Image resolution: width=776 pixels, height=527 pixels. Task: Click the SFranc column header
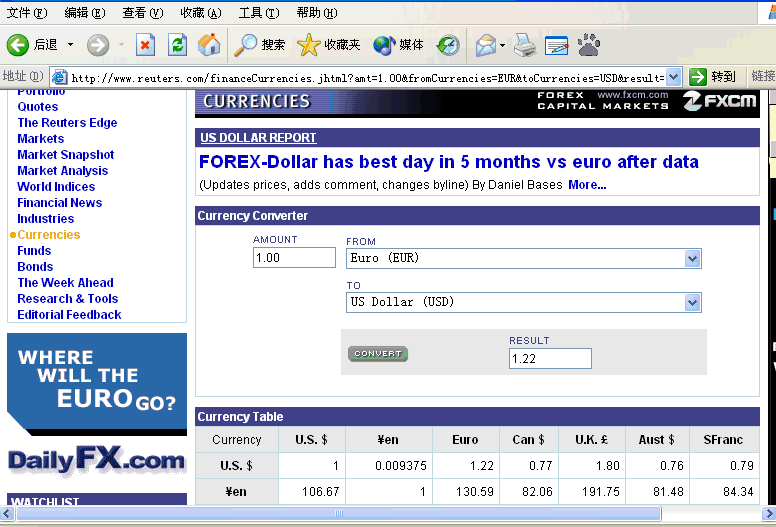723,440
